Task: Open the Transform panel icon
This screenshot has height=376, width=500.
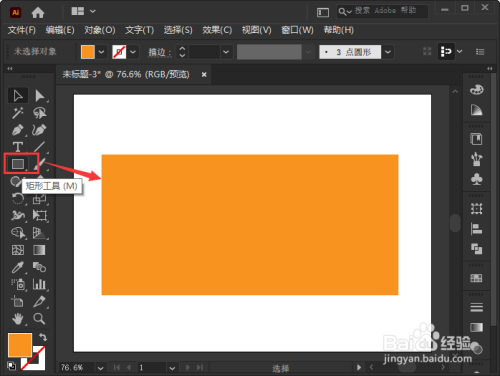Action: (x=476, y=209)
